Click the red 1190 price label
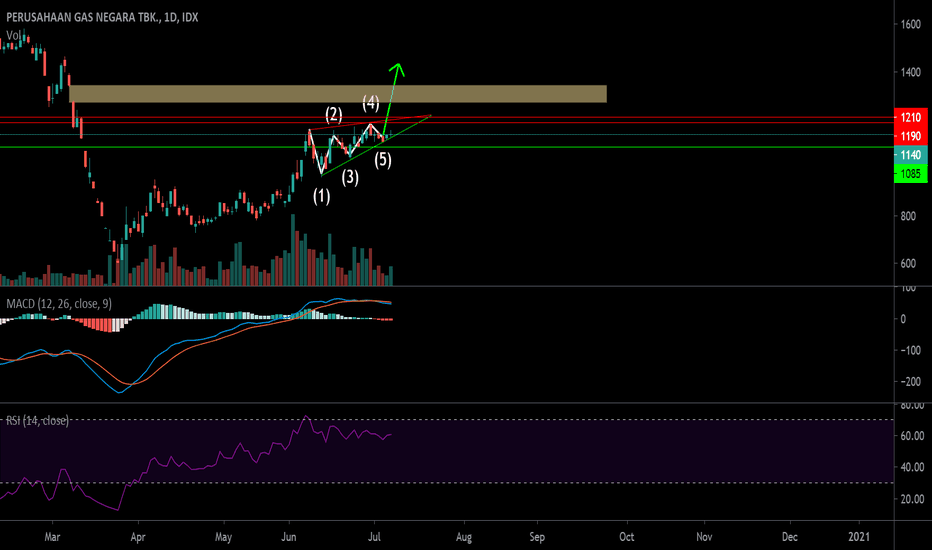 coord(911,136)
